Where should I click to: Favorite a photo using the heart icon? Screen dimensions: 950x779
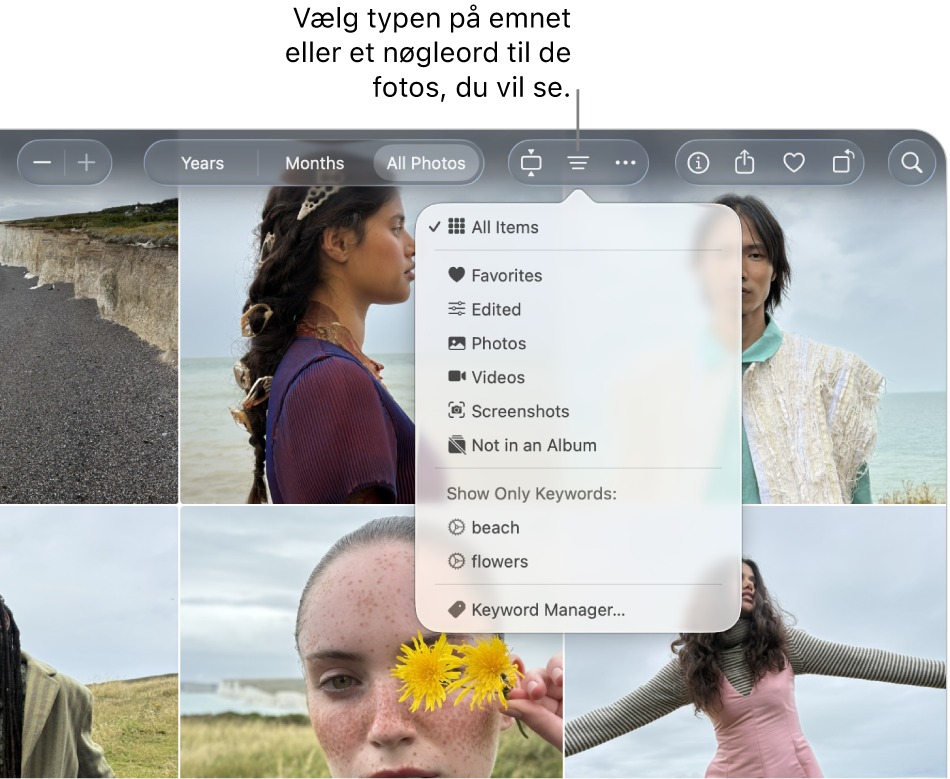793,162
